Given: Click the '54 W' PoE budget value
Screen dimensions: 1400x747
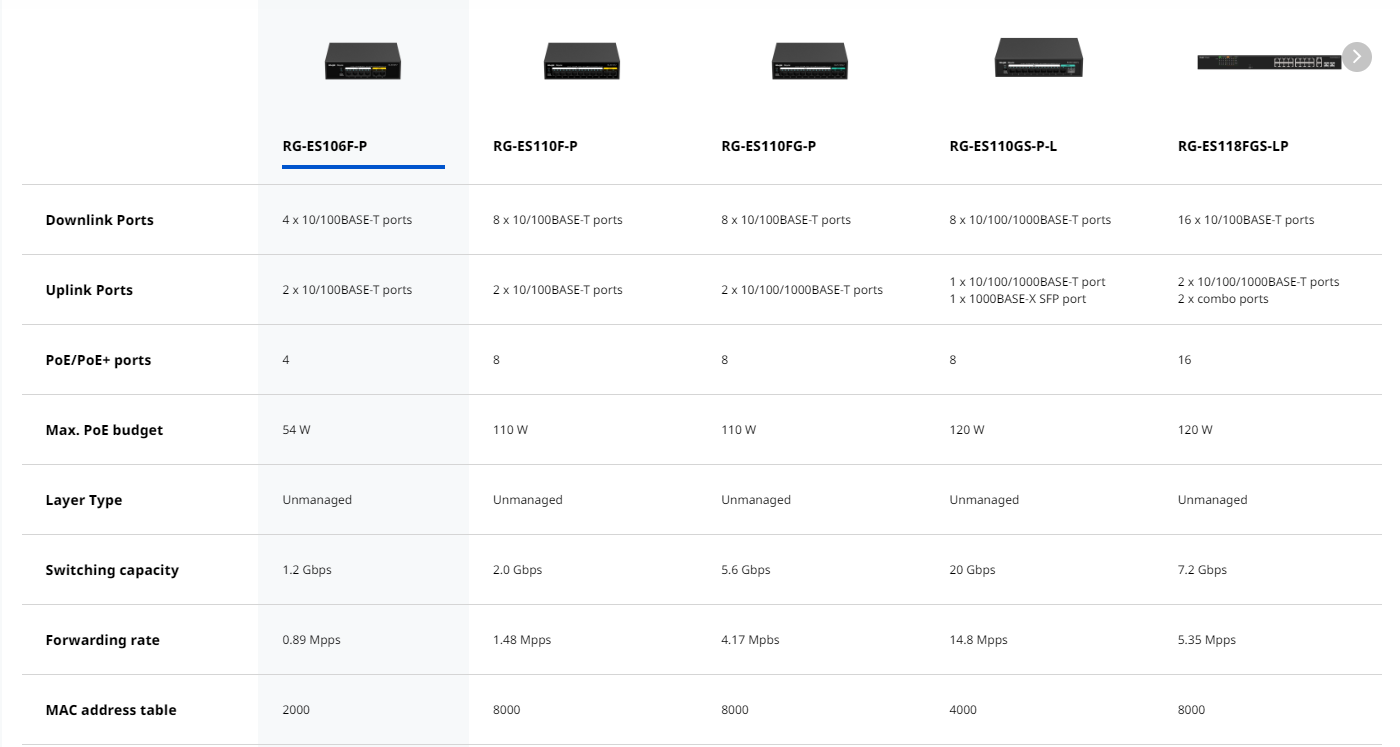Looking at the screenshot, I should 297,430.
